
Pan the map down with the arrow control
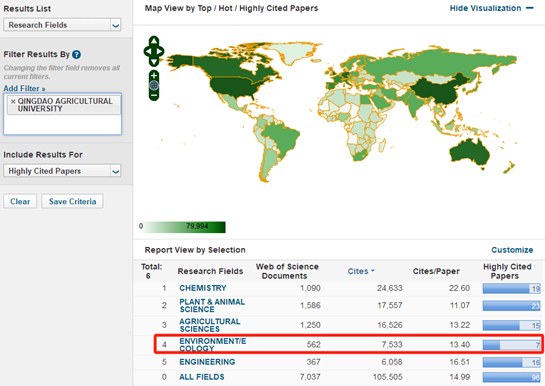pos(154,62)
